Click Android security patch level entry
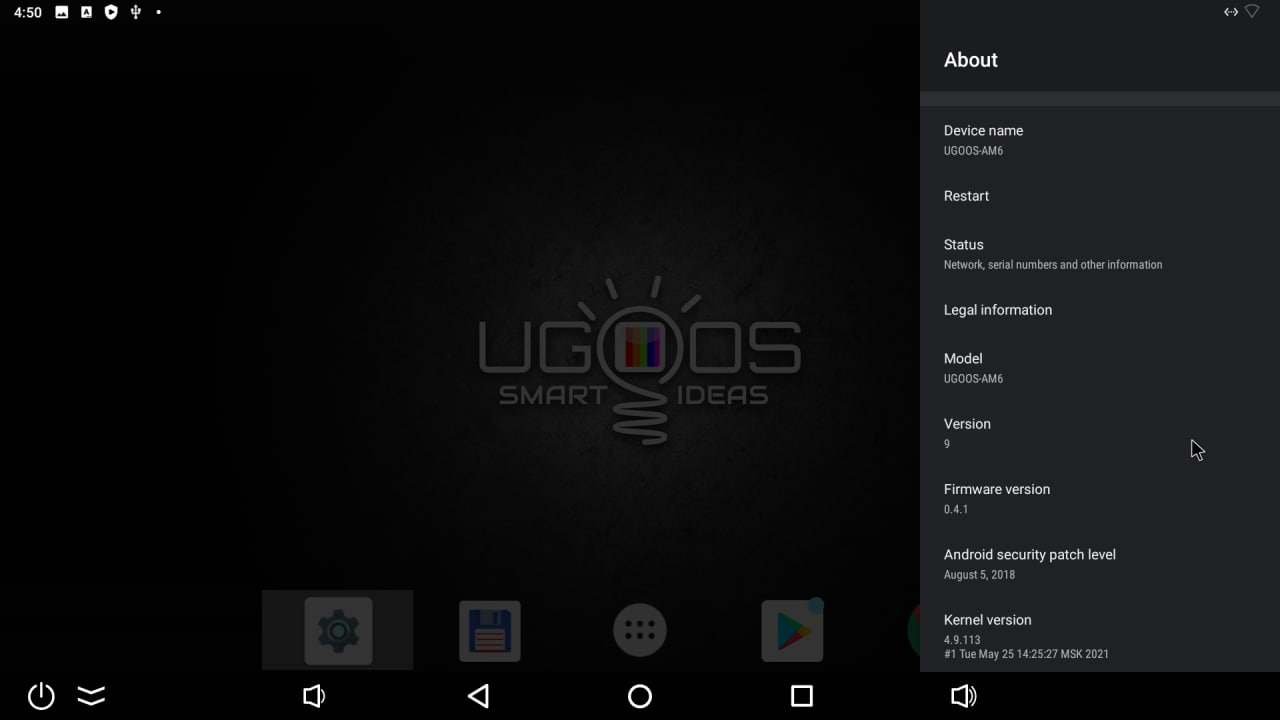Viewport: 1280px width, 720px height. click(1100, 564)
